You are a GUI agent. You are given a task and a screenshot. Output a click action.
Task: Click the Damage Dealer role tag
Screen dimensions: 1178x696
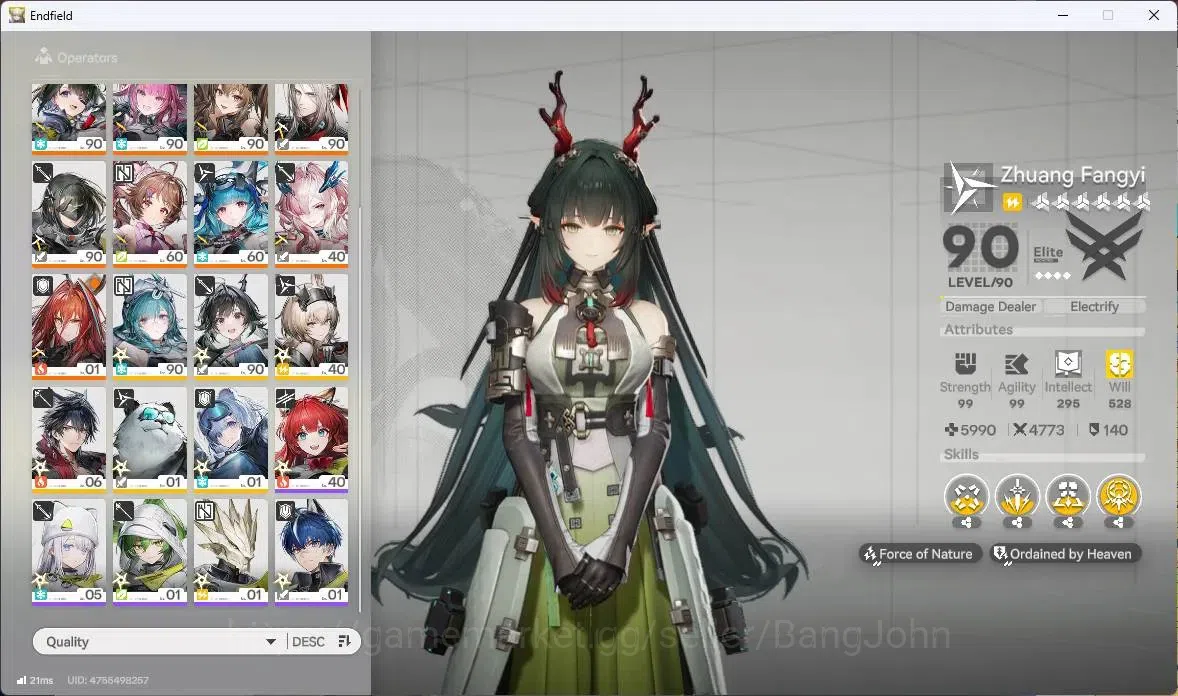tap(990, 307)
